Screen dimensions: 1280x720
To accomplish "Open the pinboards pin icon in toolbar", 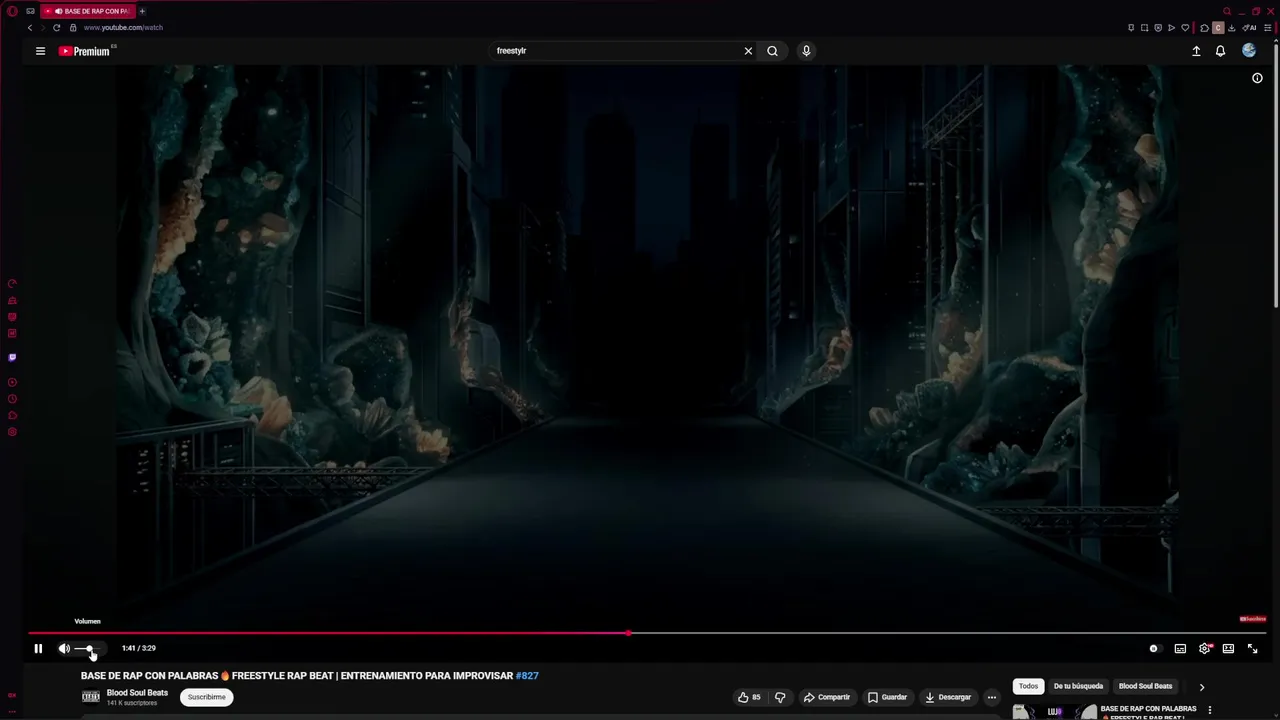I will click(1131, 28).
